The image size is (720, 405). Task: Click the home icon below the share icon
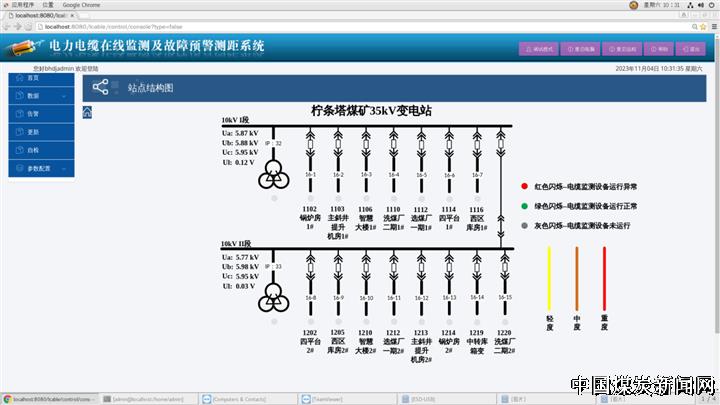tap(87, 112)
